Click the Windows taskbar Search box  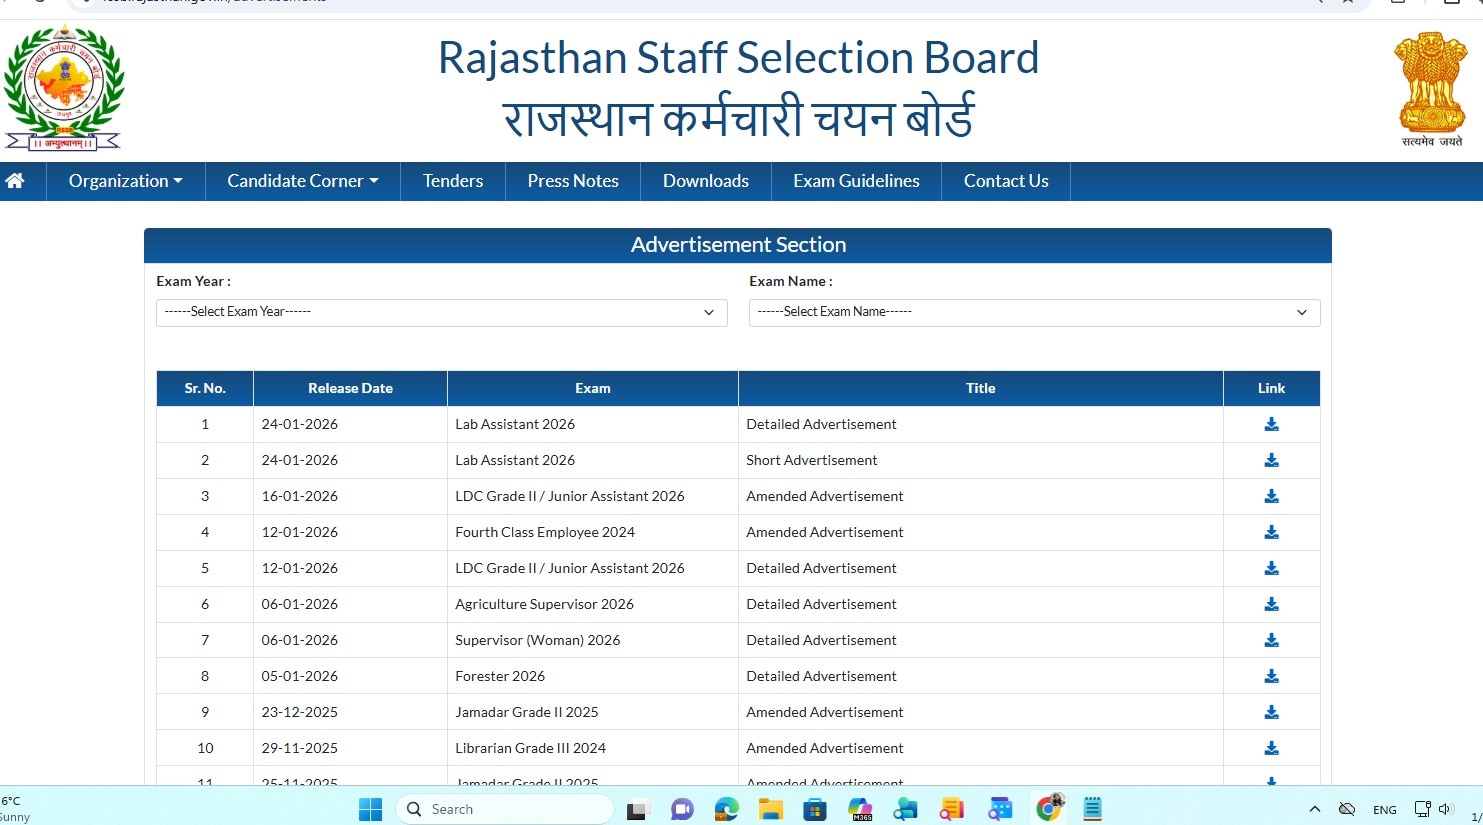pyautogui.click(x=505, y=809)
